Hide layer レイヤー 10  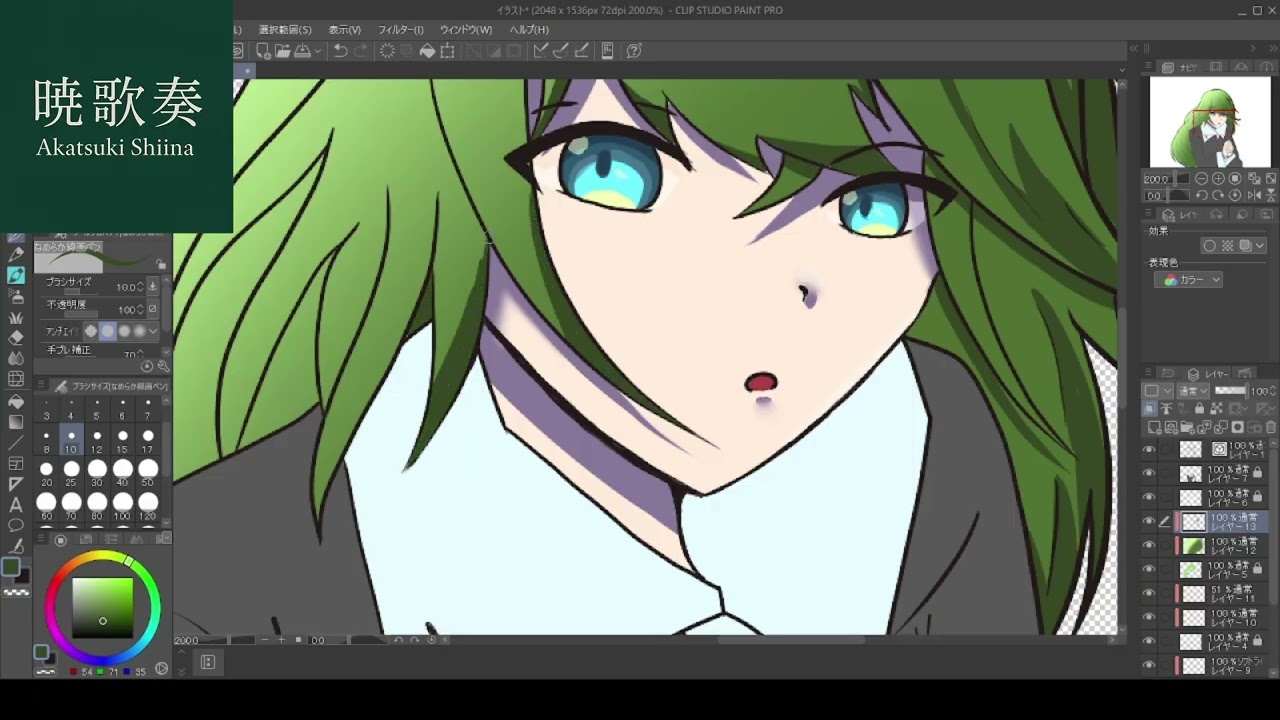(x=1149, y=617)
